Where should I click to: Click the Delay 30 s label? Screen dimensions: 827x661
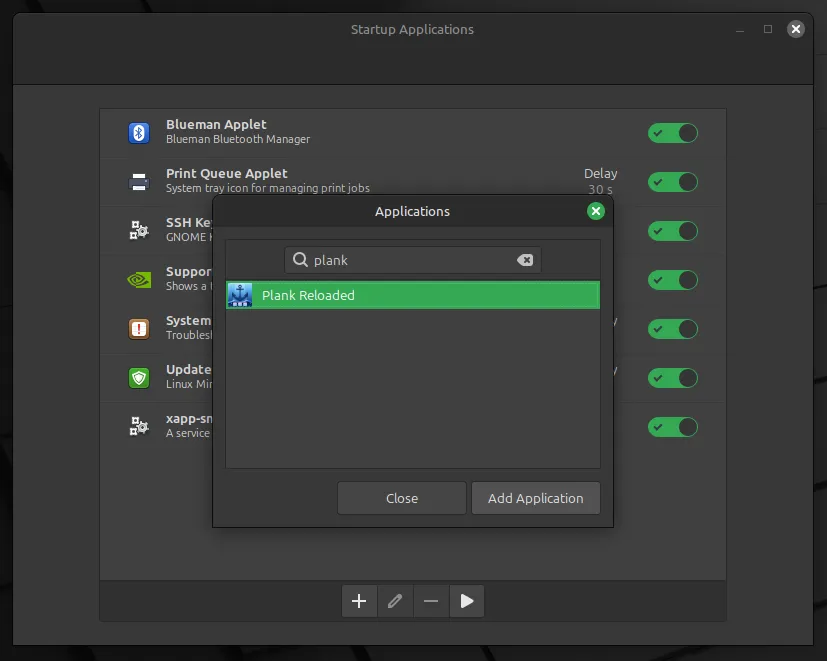point(600,181)
